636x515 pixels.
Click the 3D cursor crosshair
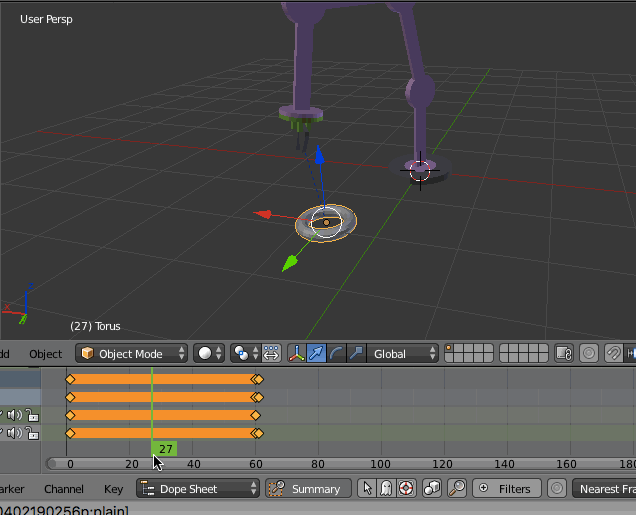pyautogui.click(x=420, y=170)
